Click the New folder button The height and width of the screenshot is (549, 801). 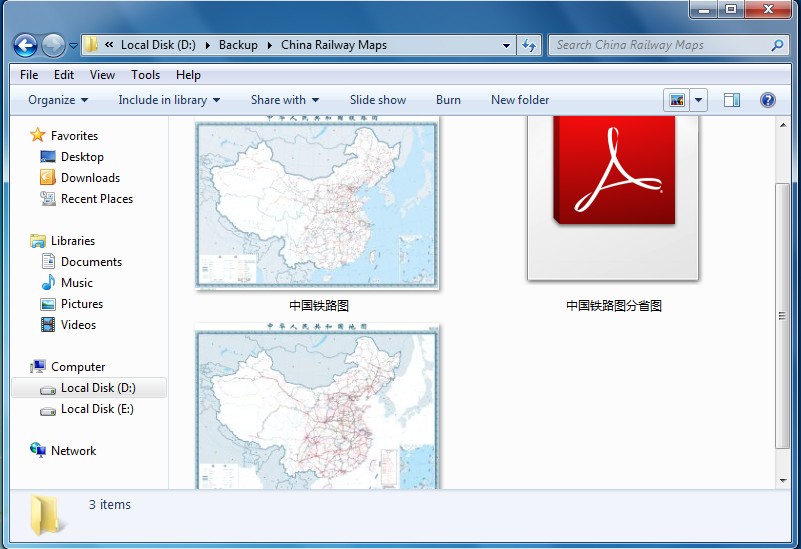[x=520, y=100]
